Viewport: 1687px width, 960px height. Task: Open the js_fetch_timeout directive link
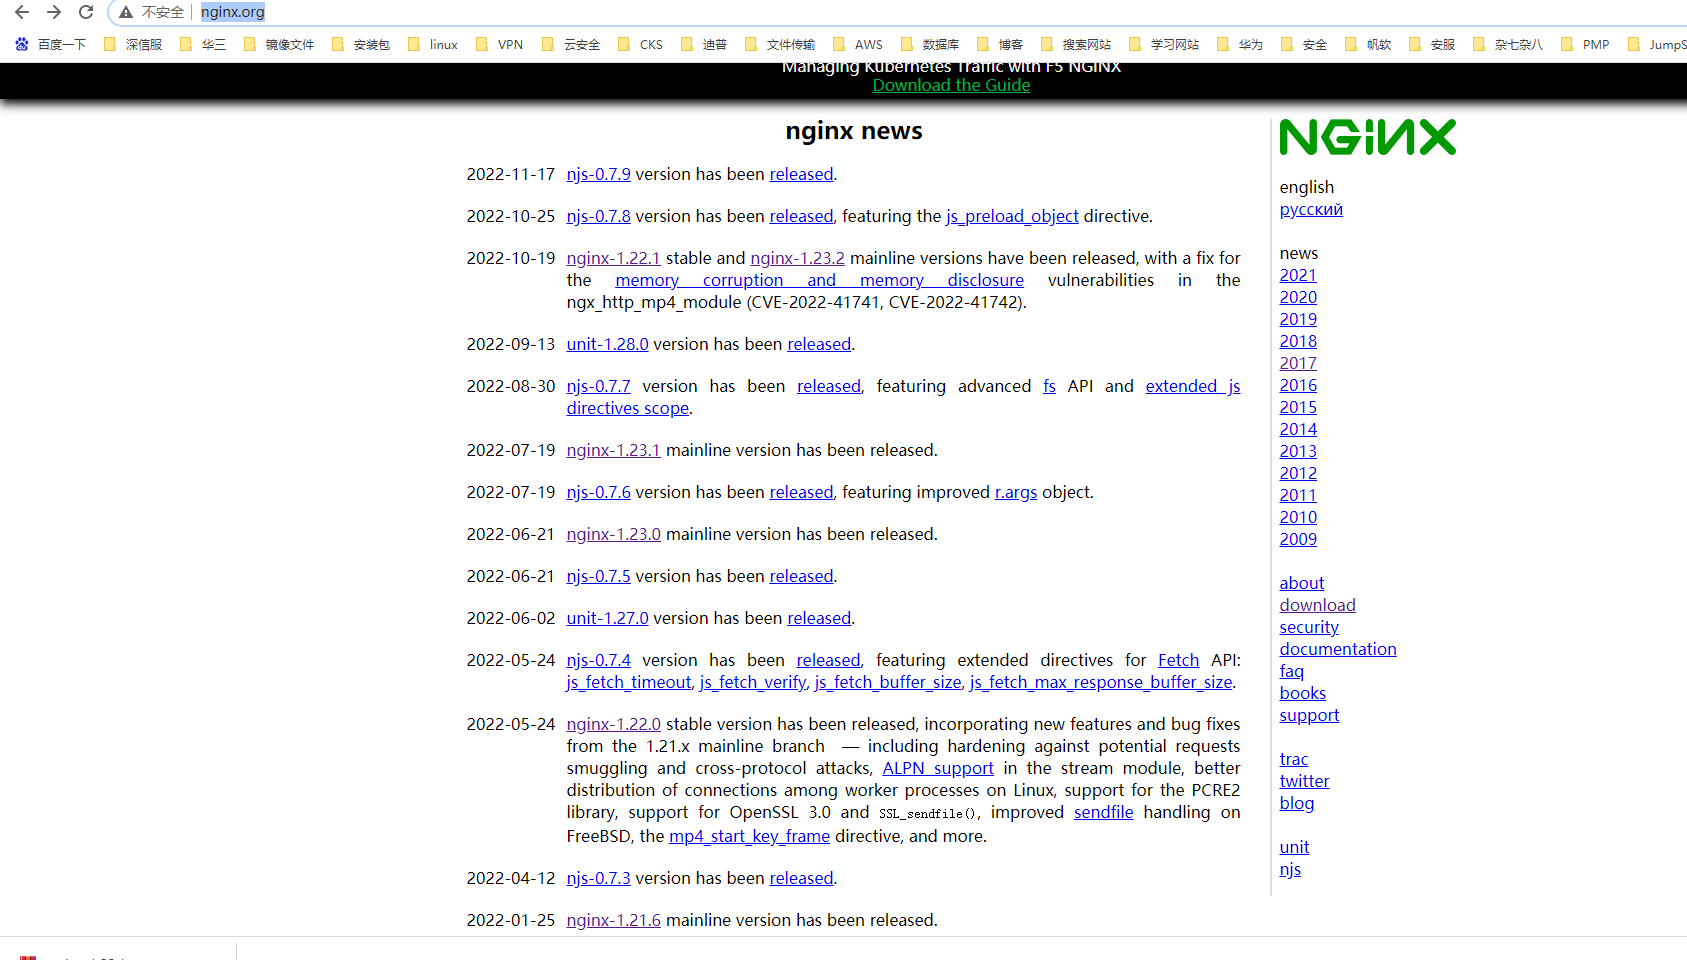pyautogui.click(x=628, y=682)
